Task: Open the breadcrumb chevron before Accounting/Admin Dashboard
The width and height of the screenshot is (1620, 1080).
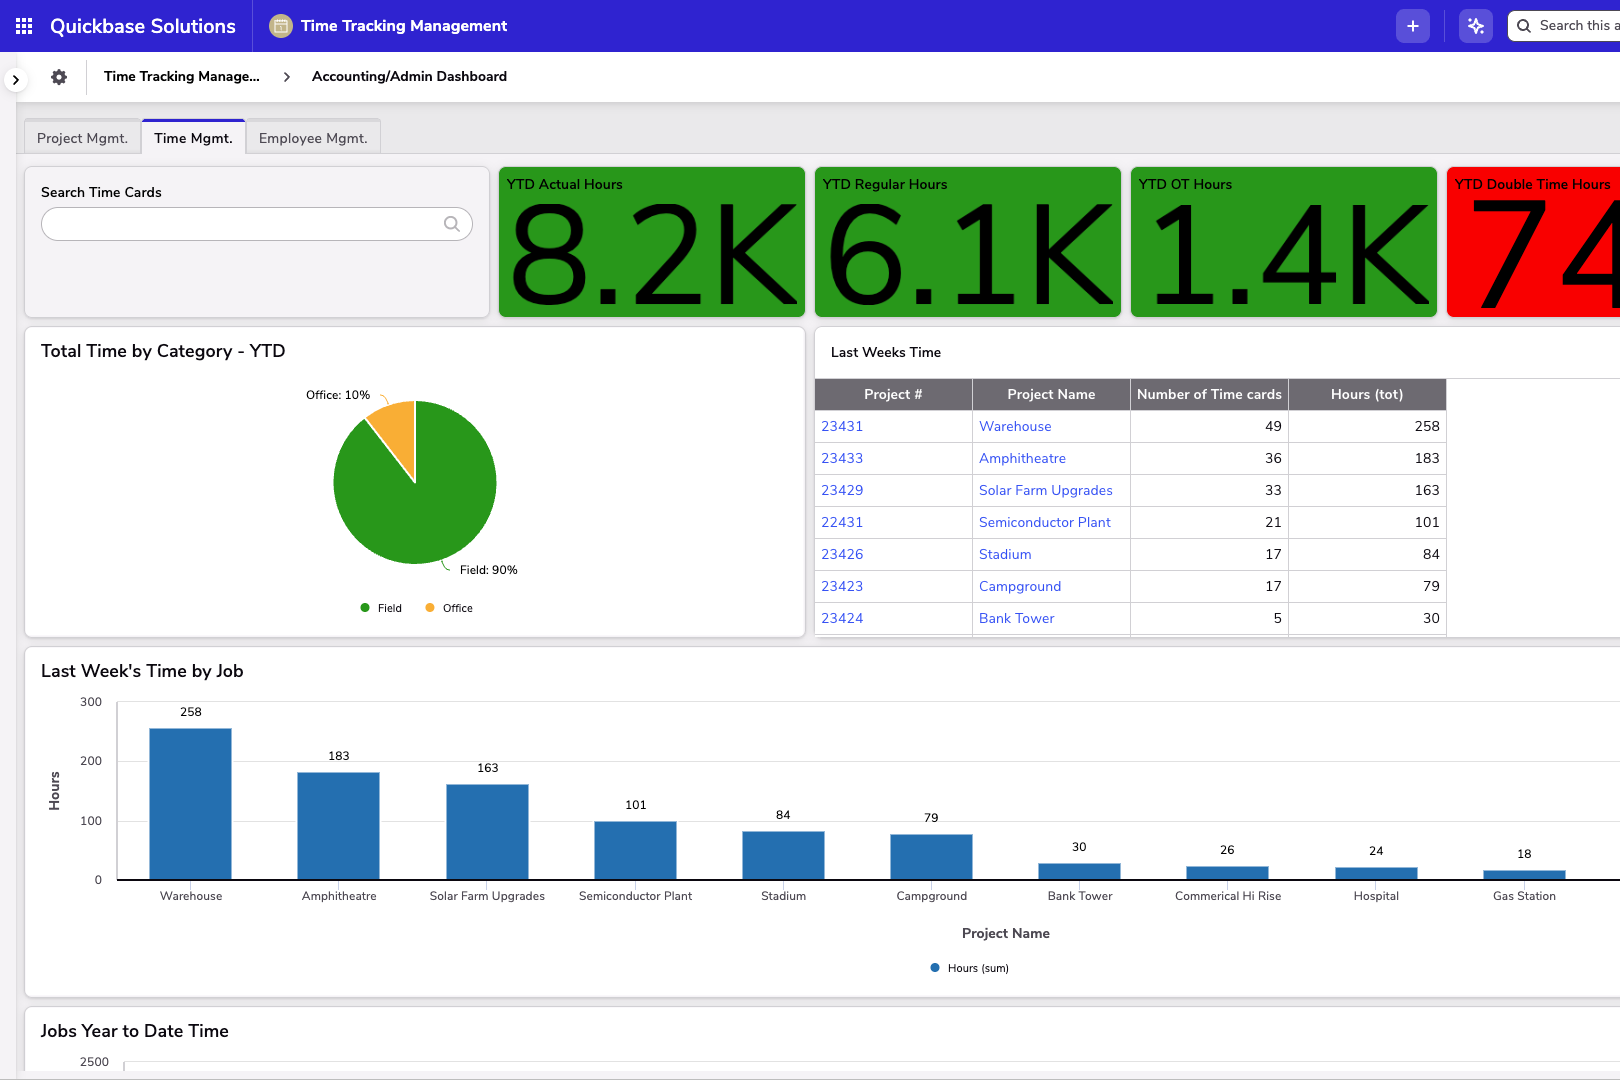Action: (x=286, y=76)
